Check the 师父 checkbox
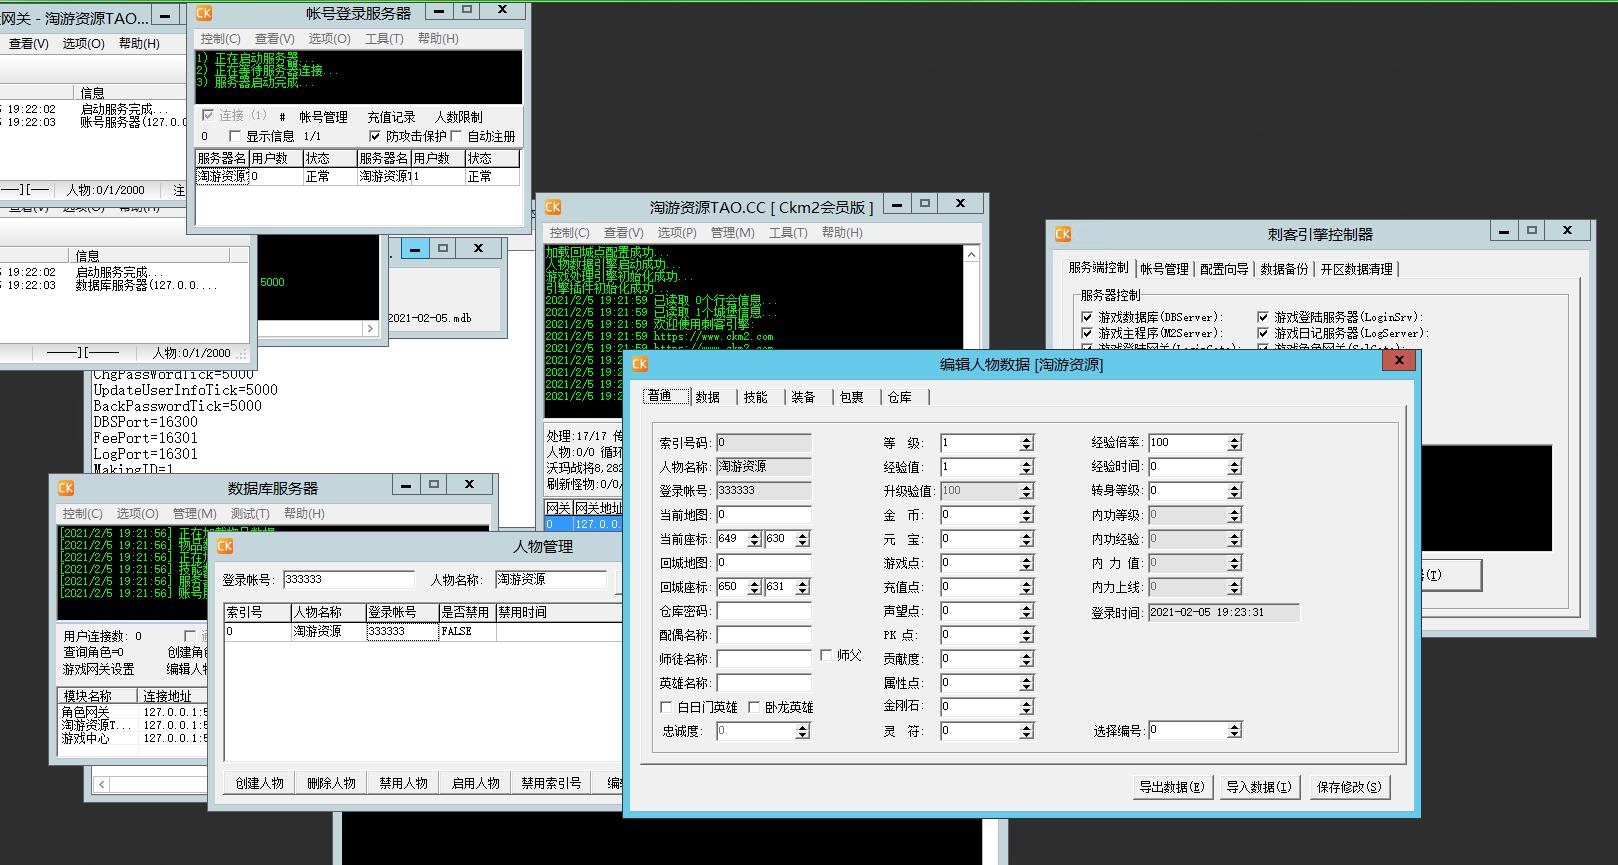1618x865 pixels. [826, 655]
